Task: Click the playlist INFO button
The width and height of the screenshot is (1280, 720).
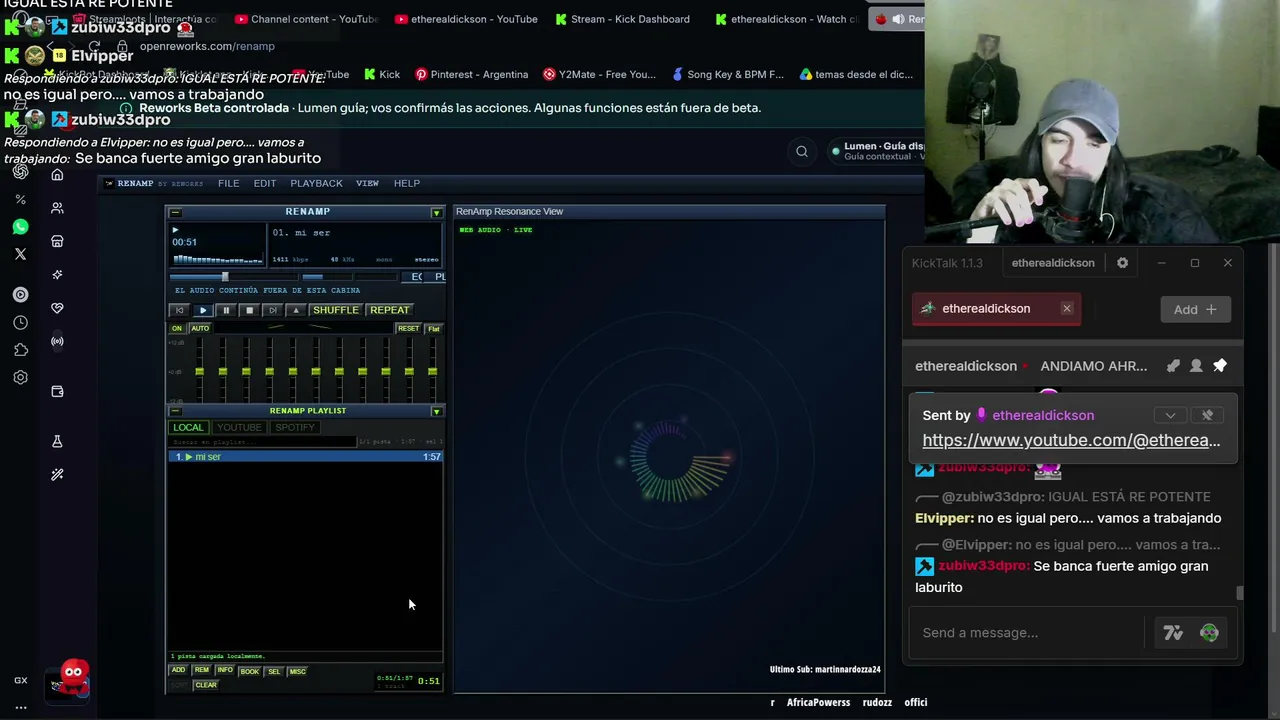Action: 225,671
